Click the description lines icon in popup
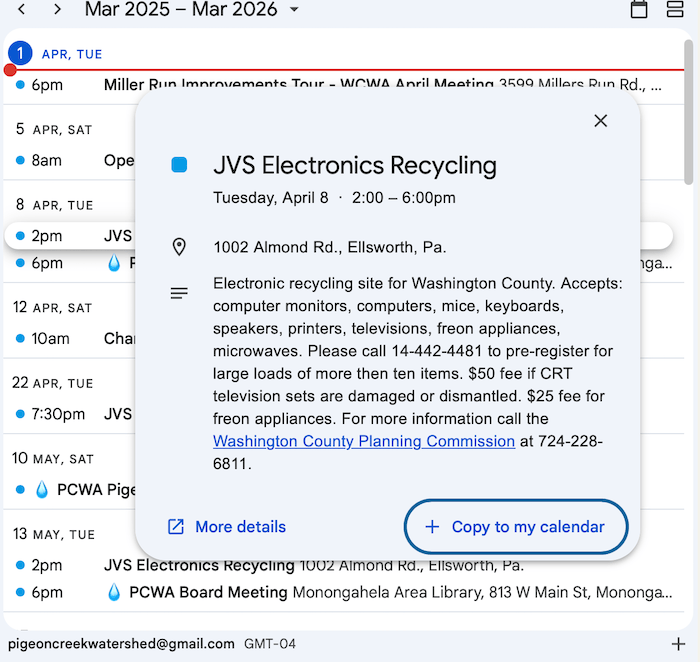Image resolution: width=700 pixels, height=662 pixels. click(179, 293)
